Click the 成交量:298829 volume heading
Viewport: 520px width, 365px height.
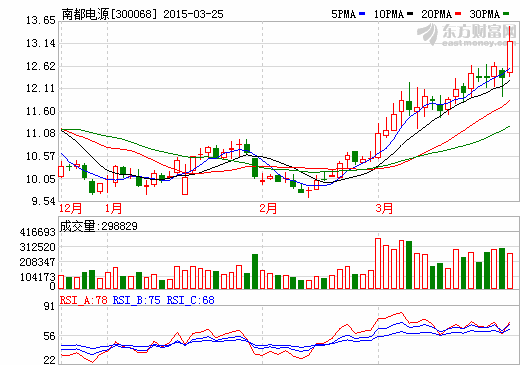[x=99, y=226]
